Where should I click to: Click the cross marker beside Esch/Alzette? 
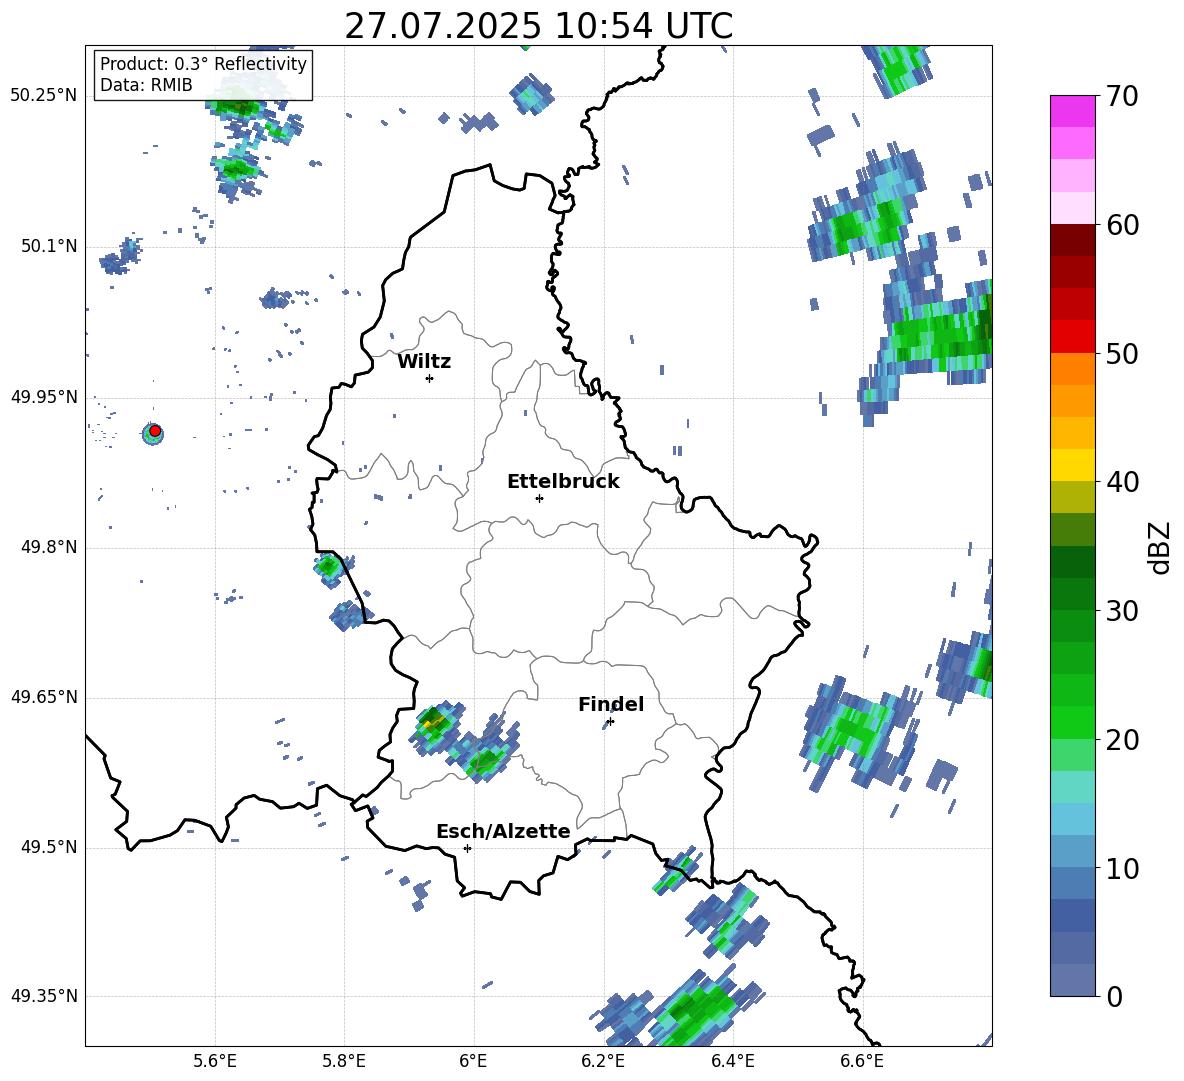pyautogui.click(x=467, y=848)
